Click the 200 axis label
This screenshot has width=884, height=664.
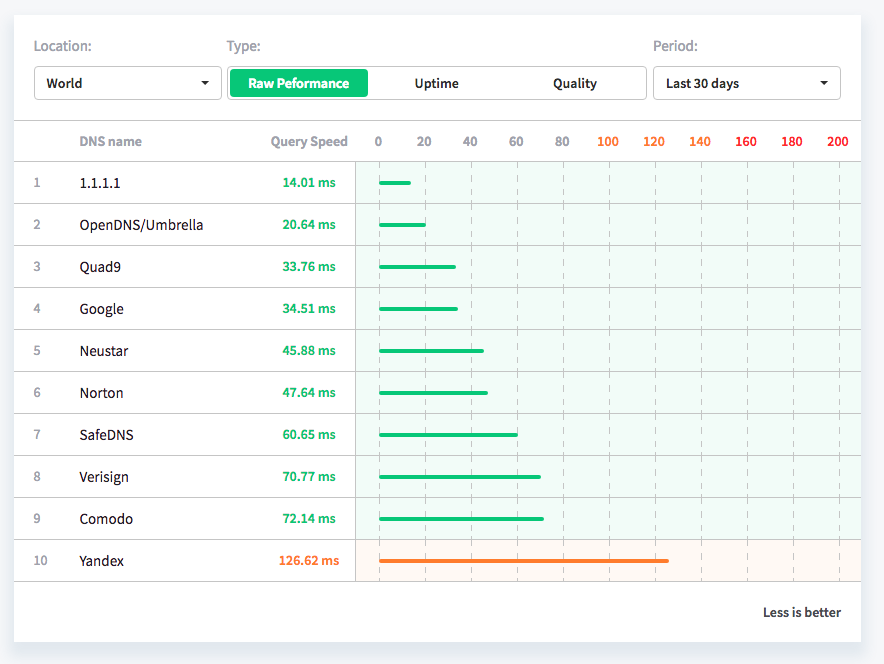(838, 141)
